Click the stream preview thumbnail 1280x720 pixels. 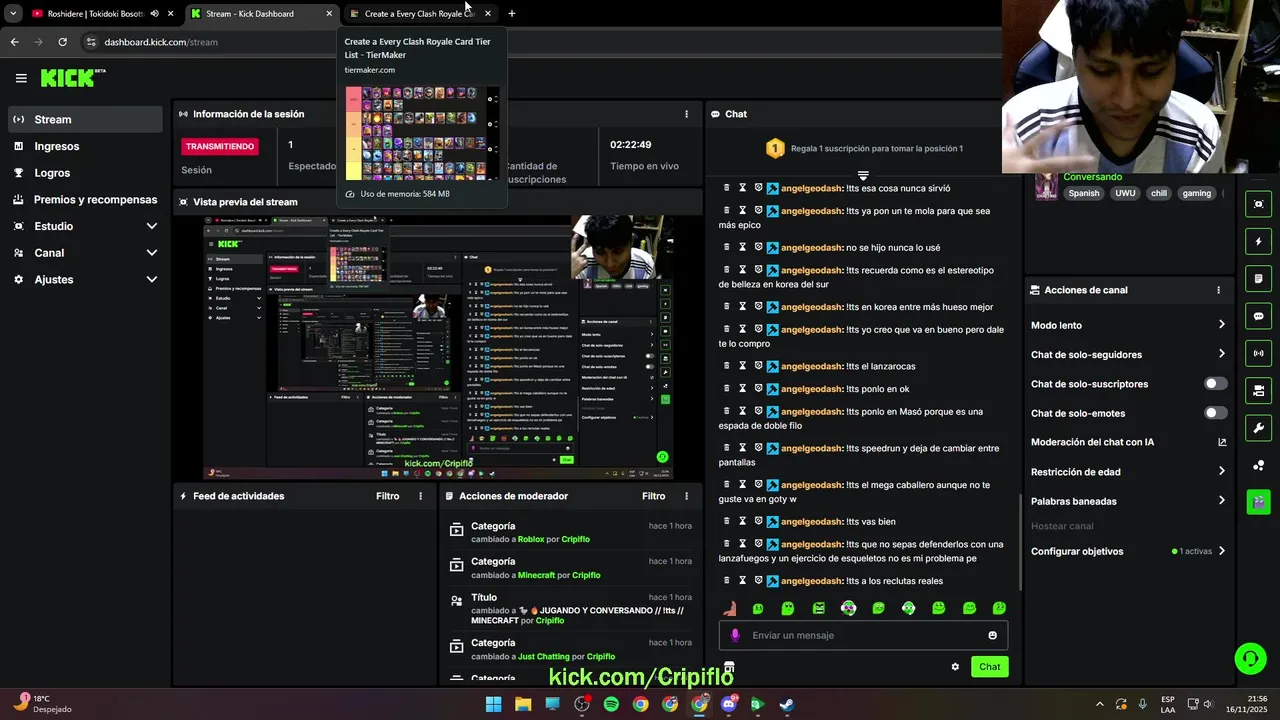pos(438,347)
